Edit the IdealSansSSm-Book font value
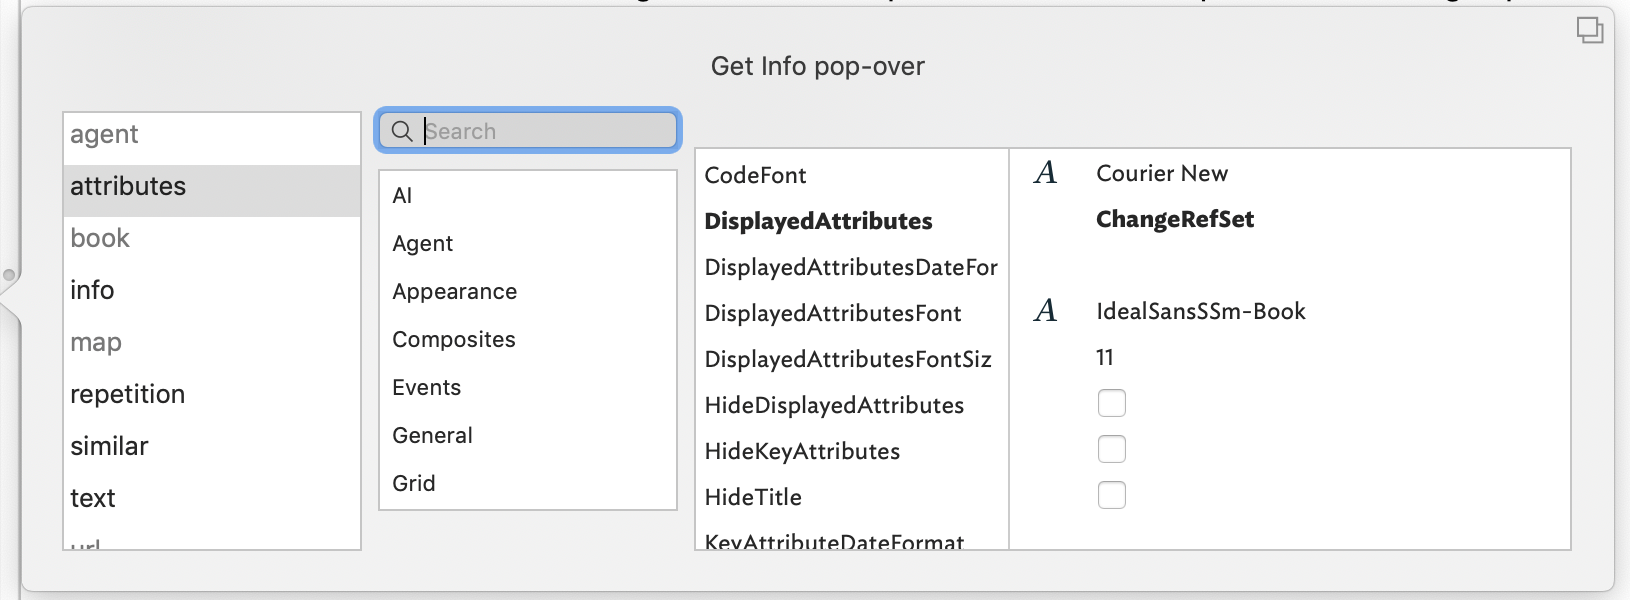This screenshot has height=600, width=1630. point(1201,311)
